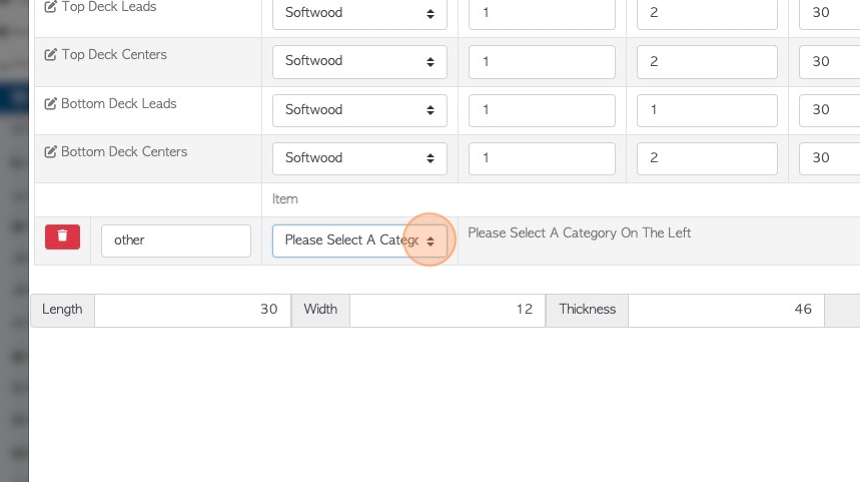Click the Length field showing 30
Image resolution: width=860 pixels, height=482 pixels.
[x=193, y=310]
